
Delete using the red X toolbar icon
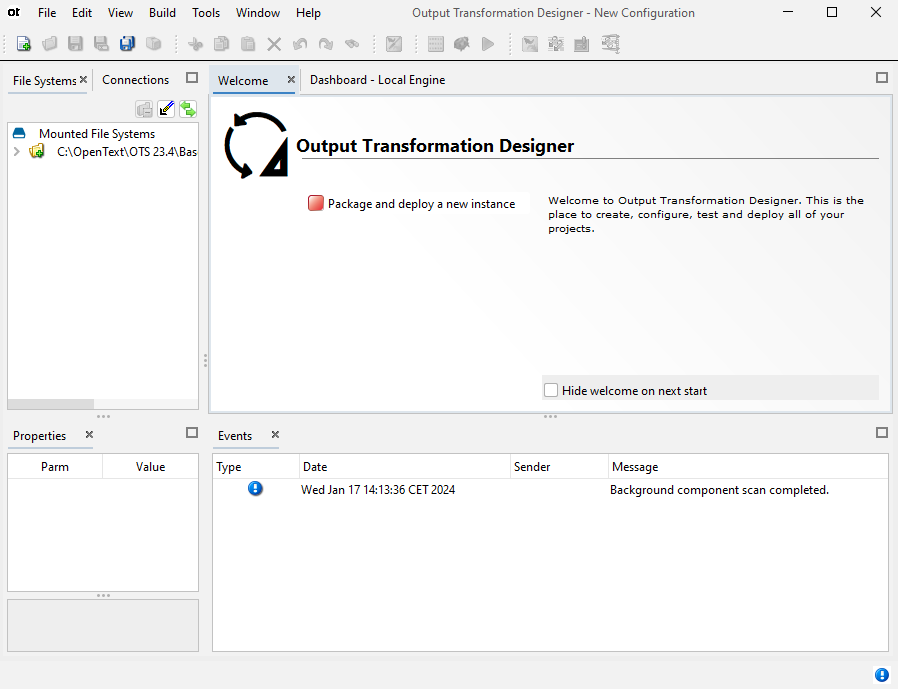click(274, 44)
